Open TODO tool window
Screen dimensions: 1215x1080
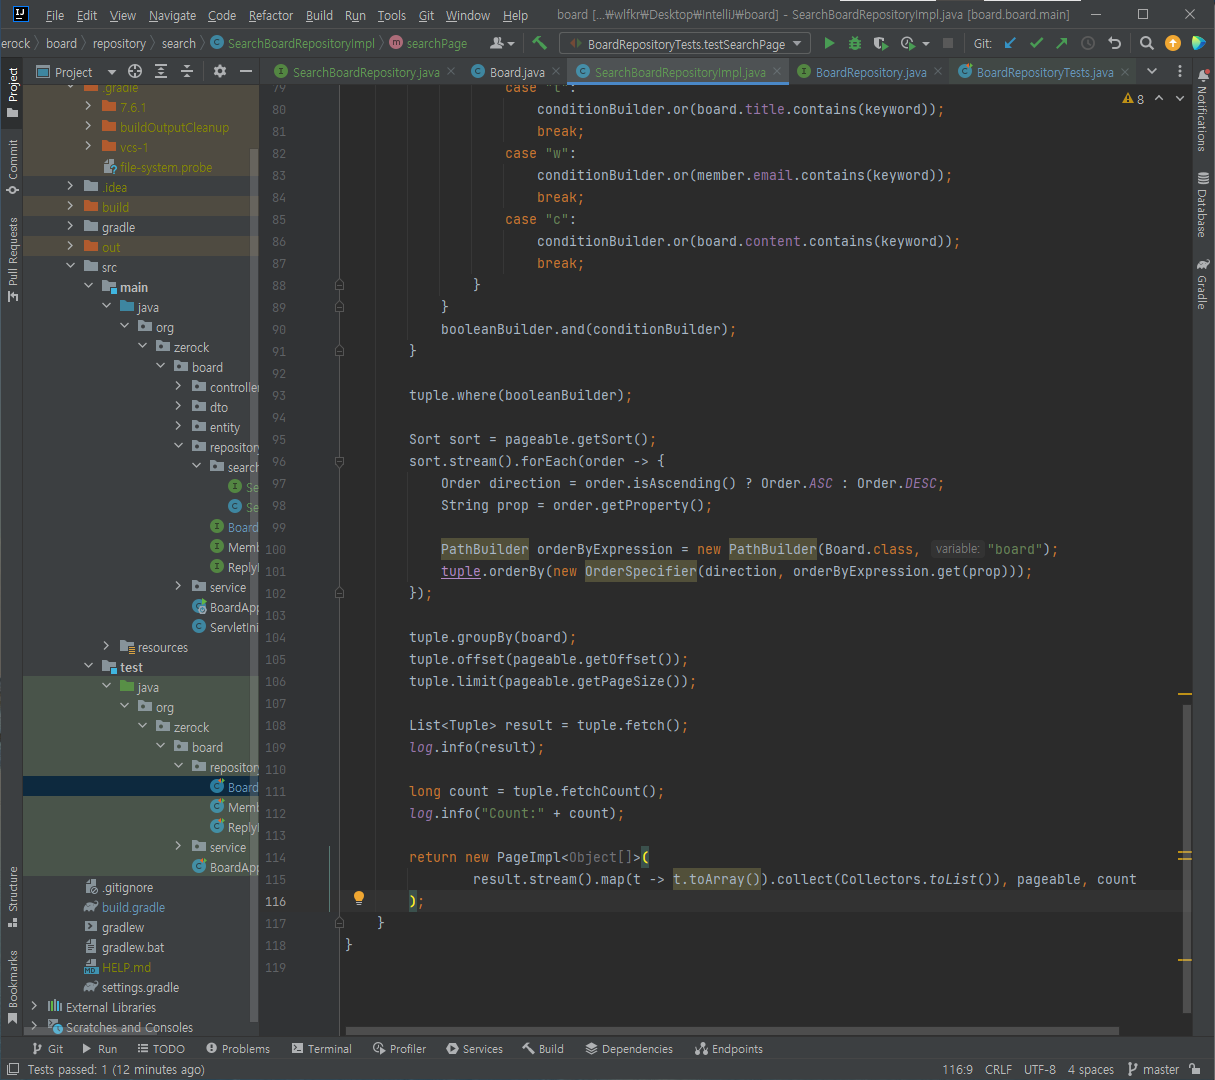coord(161,1049)
